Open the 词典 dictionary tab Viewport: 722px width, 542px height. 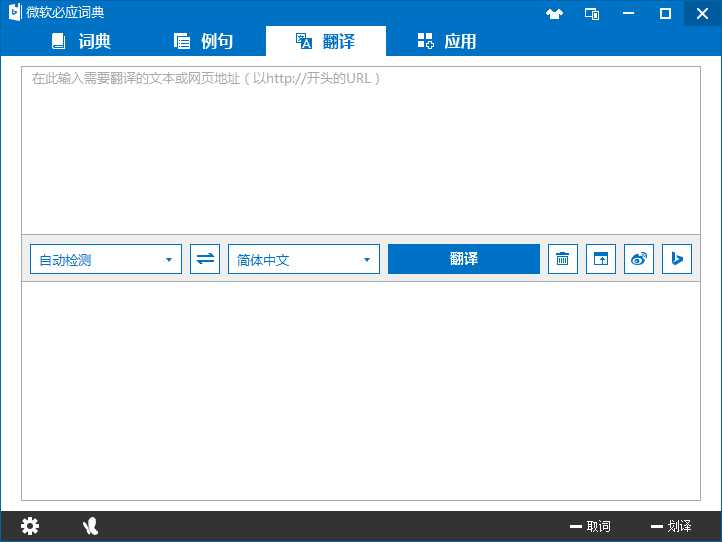[x=81, y=41]
